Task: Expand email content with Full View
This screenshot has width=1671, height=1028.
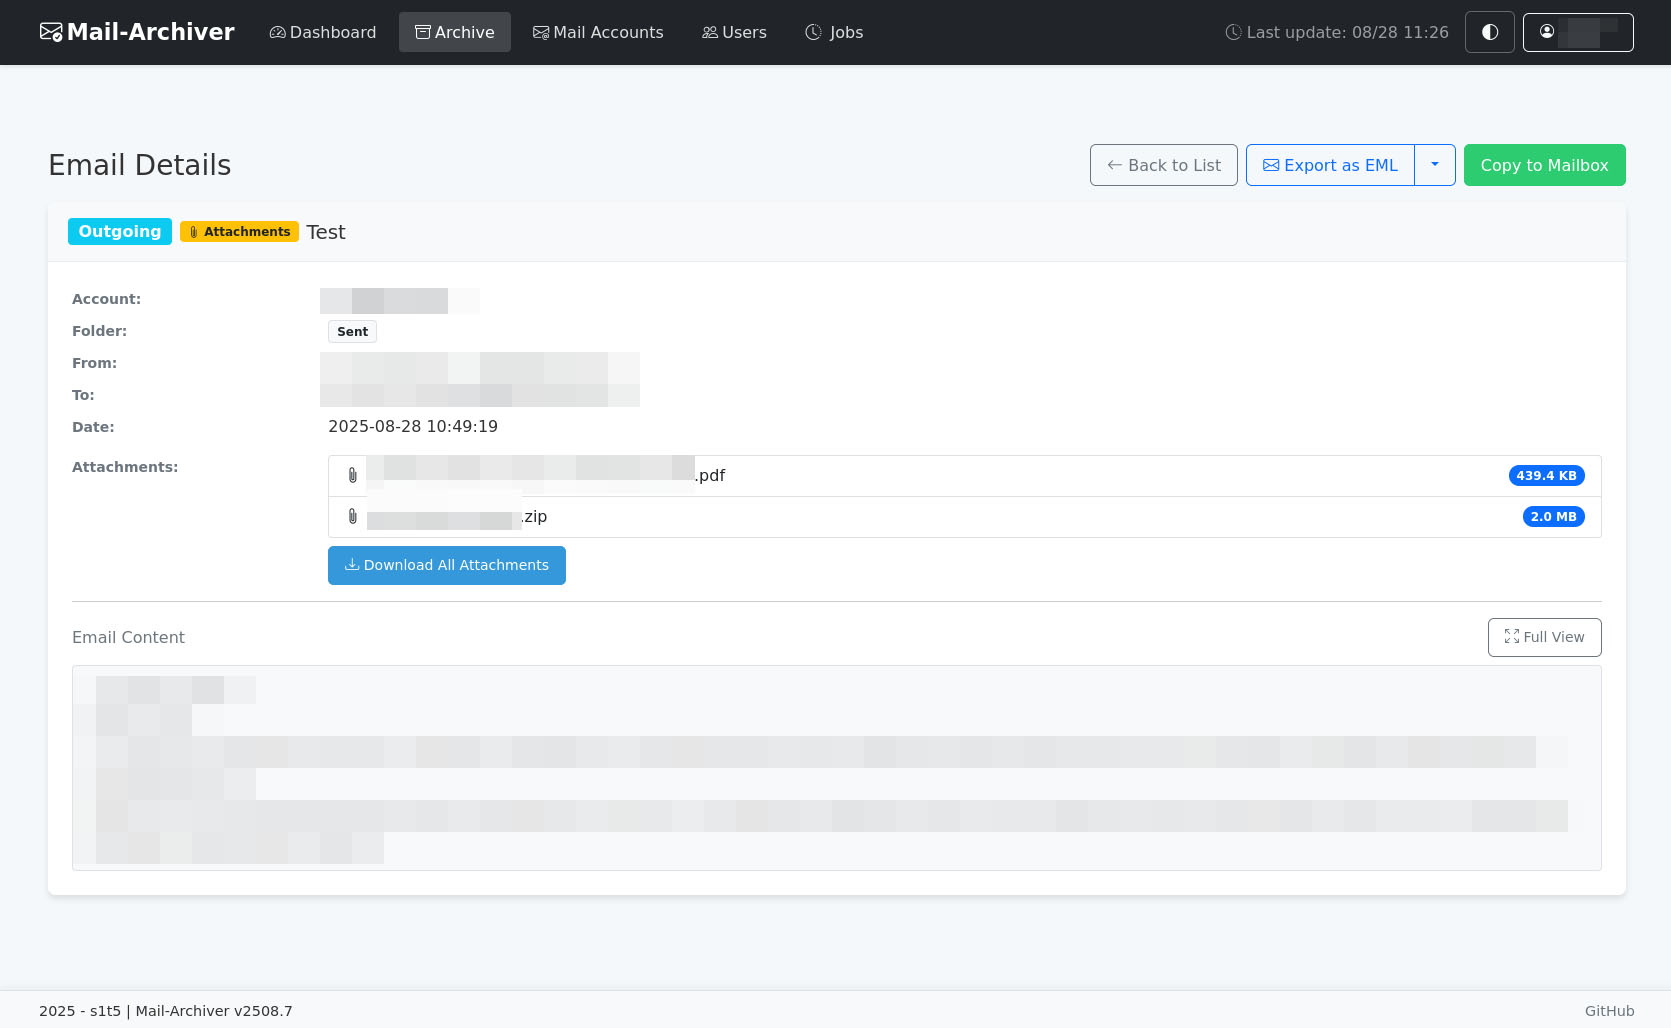Action: tap(1544, 637)
